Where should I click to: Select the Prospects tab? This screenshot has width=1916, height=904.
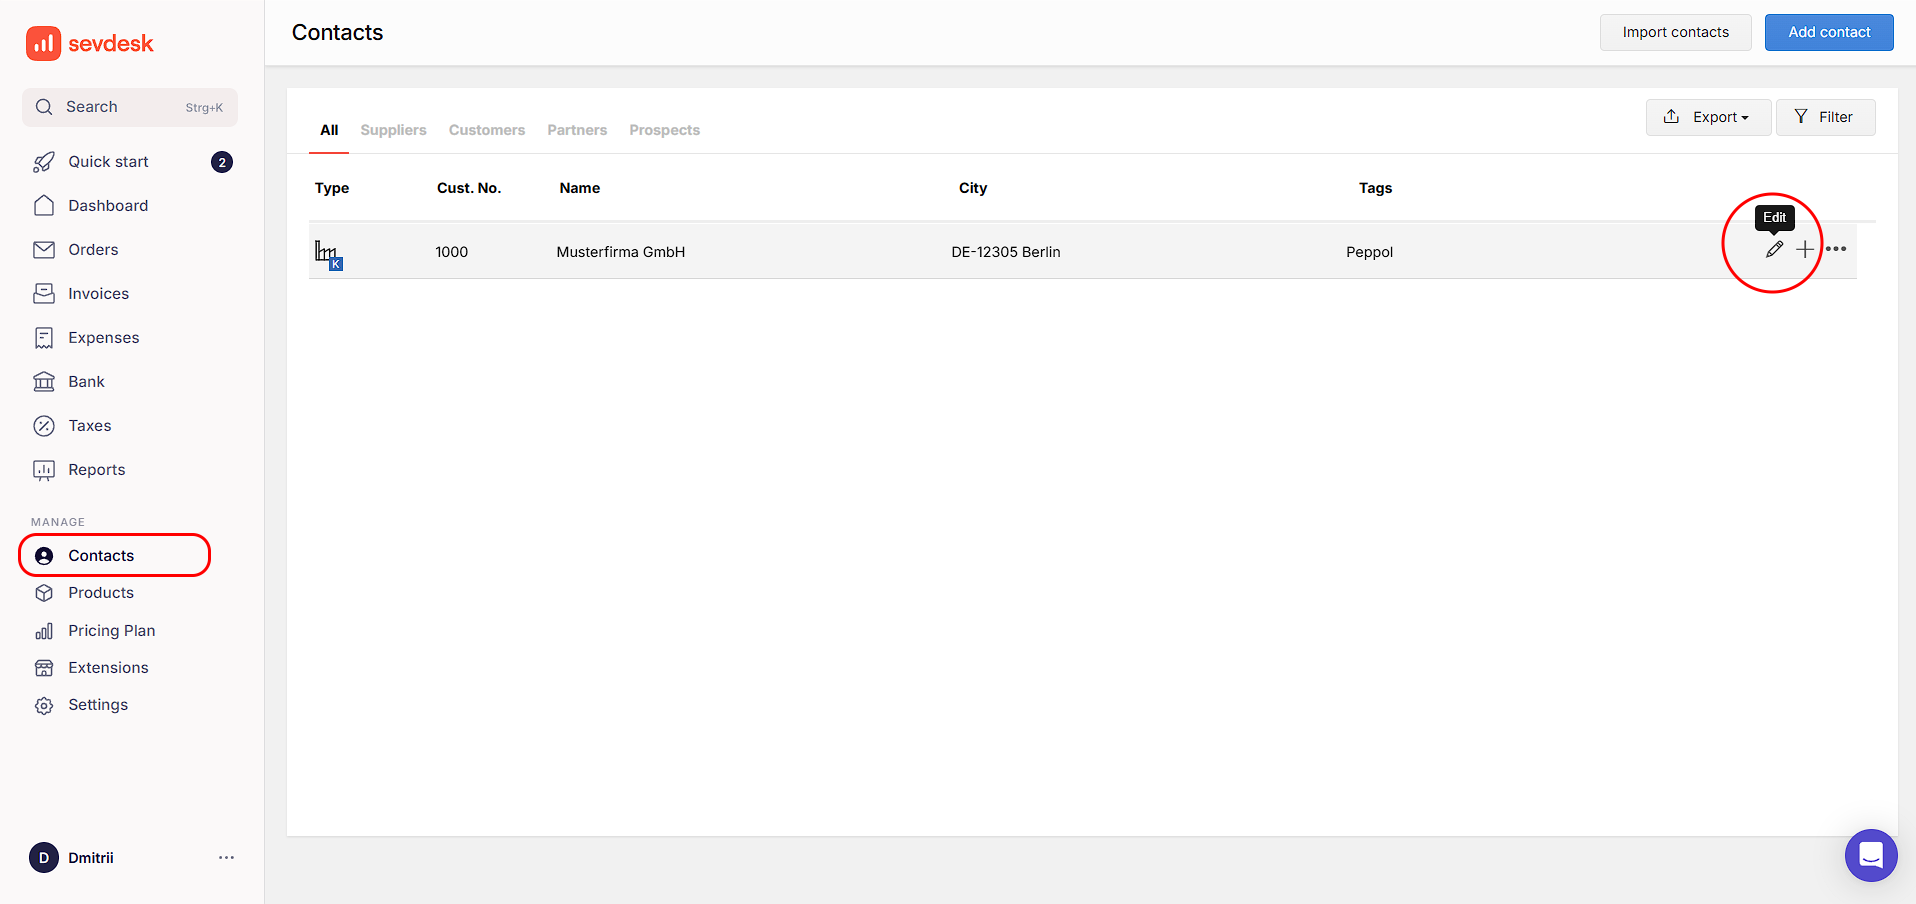tap(664, 130)
